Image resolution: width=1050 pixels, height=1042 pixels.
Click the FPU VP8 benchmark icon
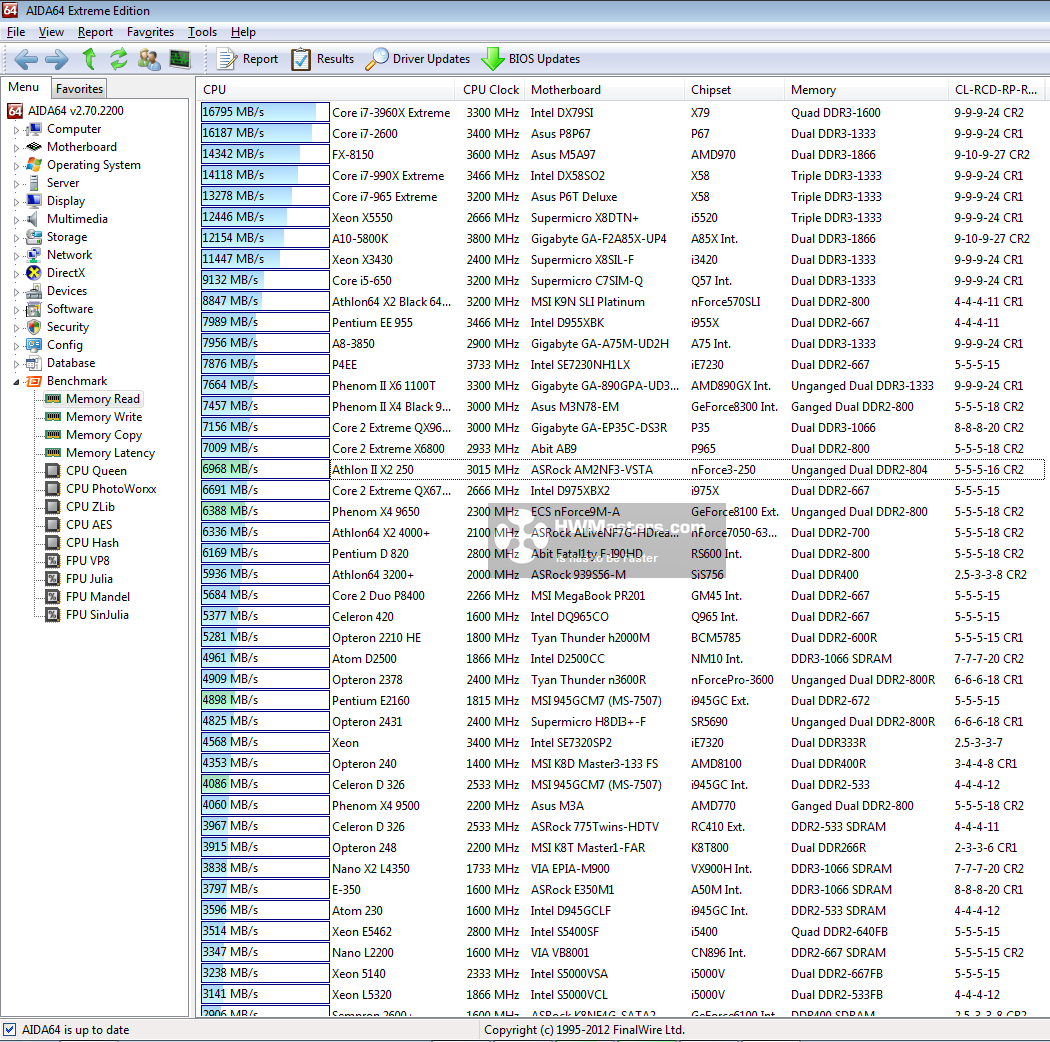pyautogui.click(x=53, y=561)
